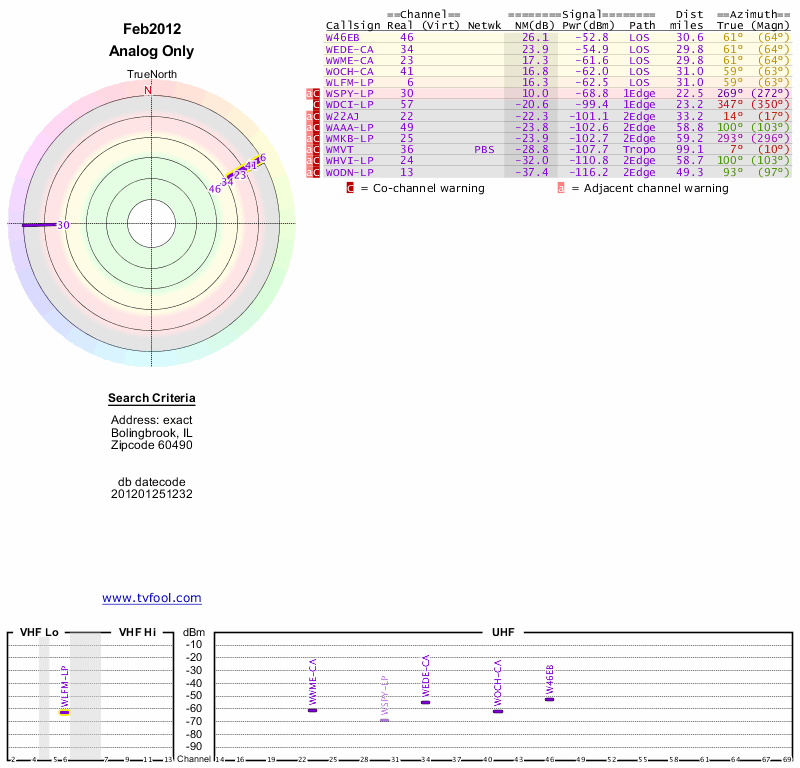Click the co-channel warning icon beside WMVT
This screenshot has width=800, height=768.
point(317,149)
